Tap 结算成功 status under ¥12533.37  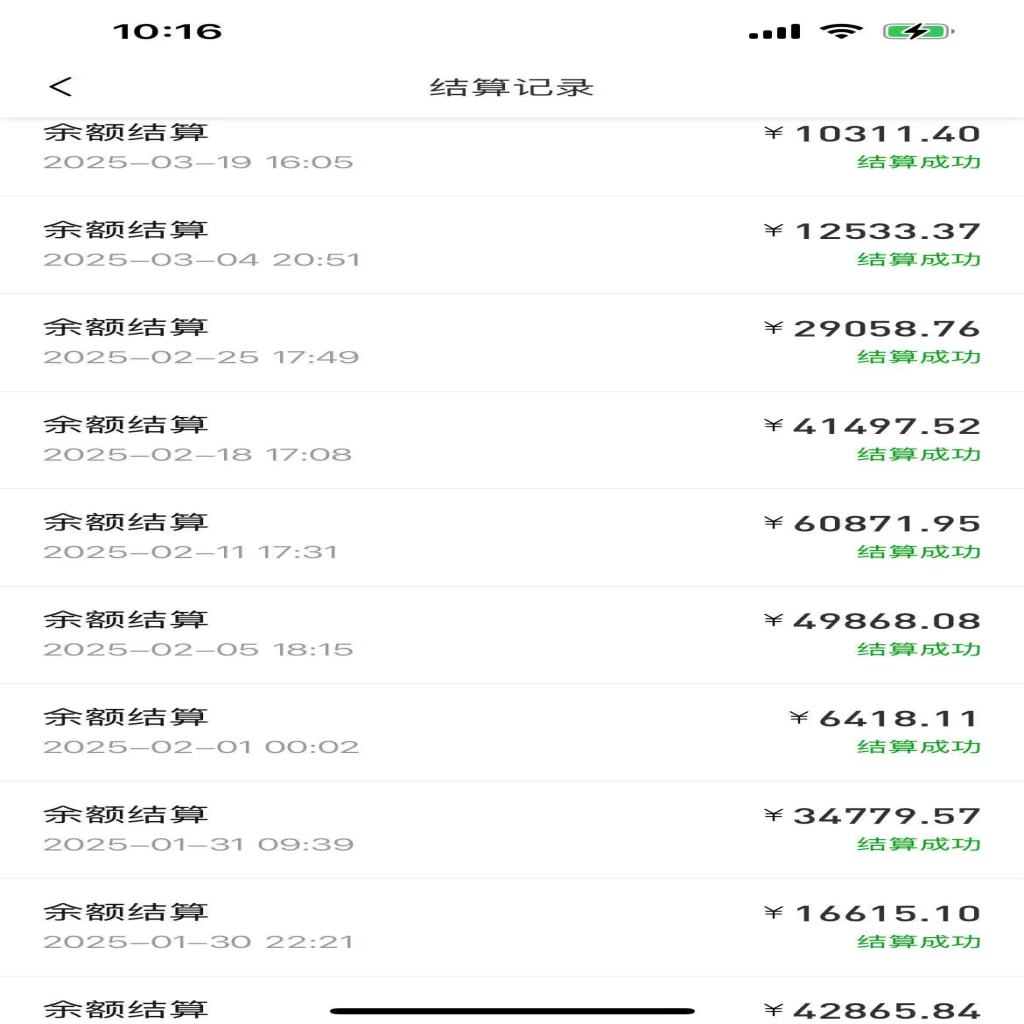(918, 260)
